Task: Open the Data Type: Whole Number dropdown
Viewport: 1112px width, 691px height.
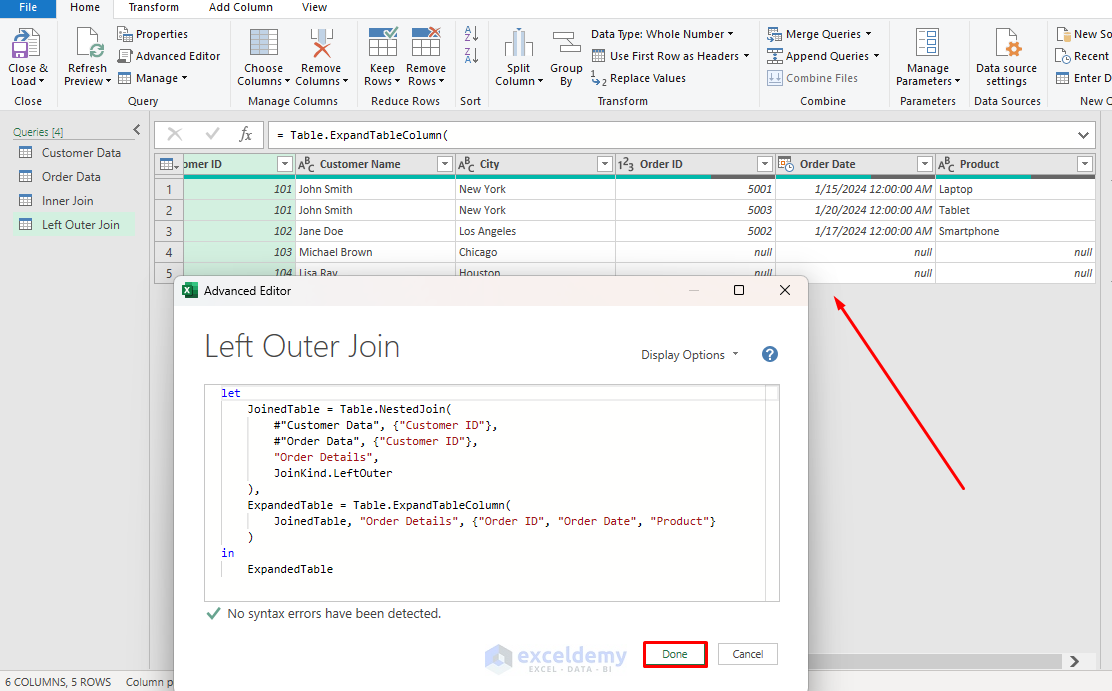Action: tap(662, 34)
